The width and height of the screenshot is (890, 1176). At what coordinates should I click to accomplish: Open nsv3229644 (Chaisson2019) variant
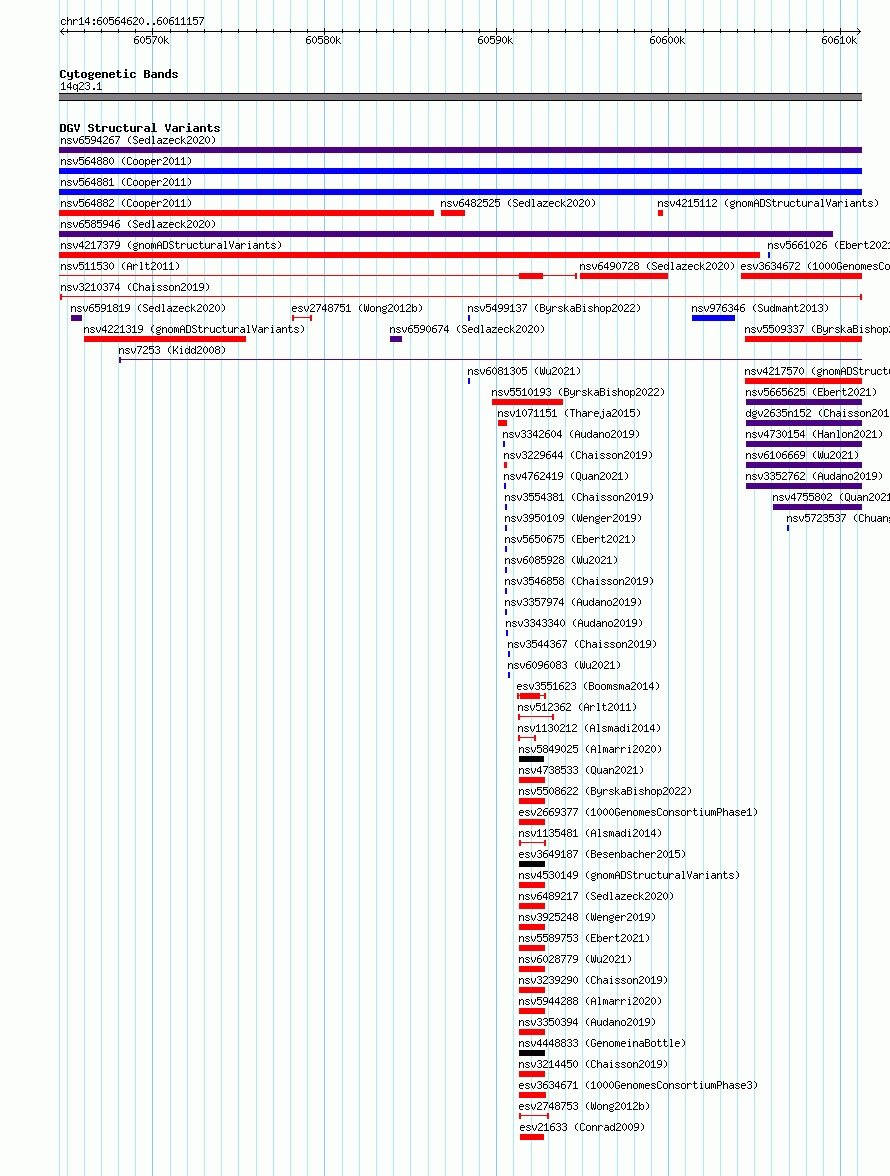[578, 455]
